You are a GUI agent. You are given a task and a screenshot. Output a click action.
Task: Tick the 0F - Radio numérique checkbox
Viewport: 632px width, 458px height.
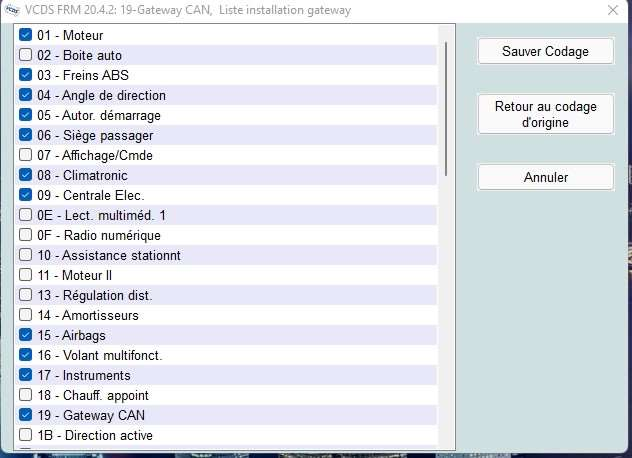click(x=25, y=235)
